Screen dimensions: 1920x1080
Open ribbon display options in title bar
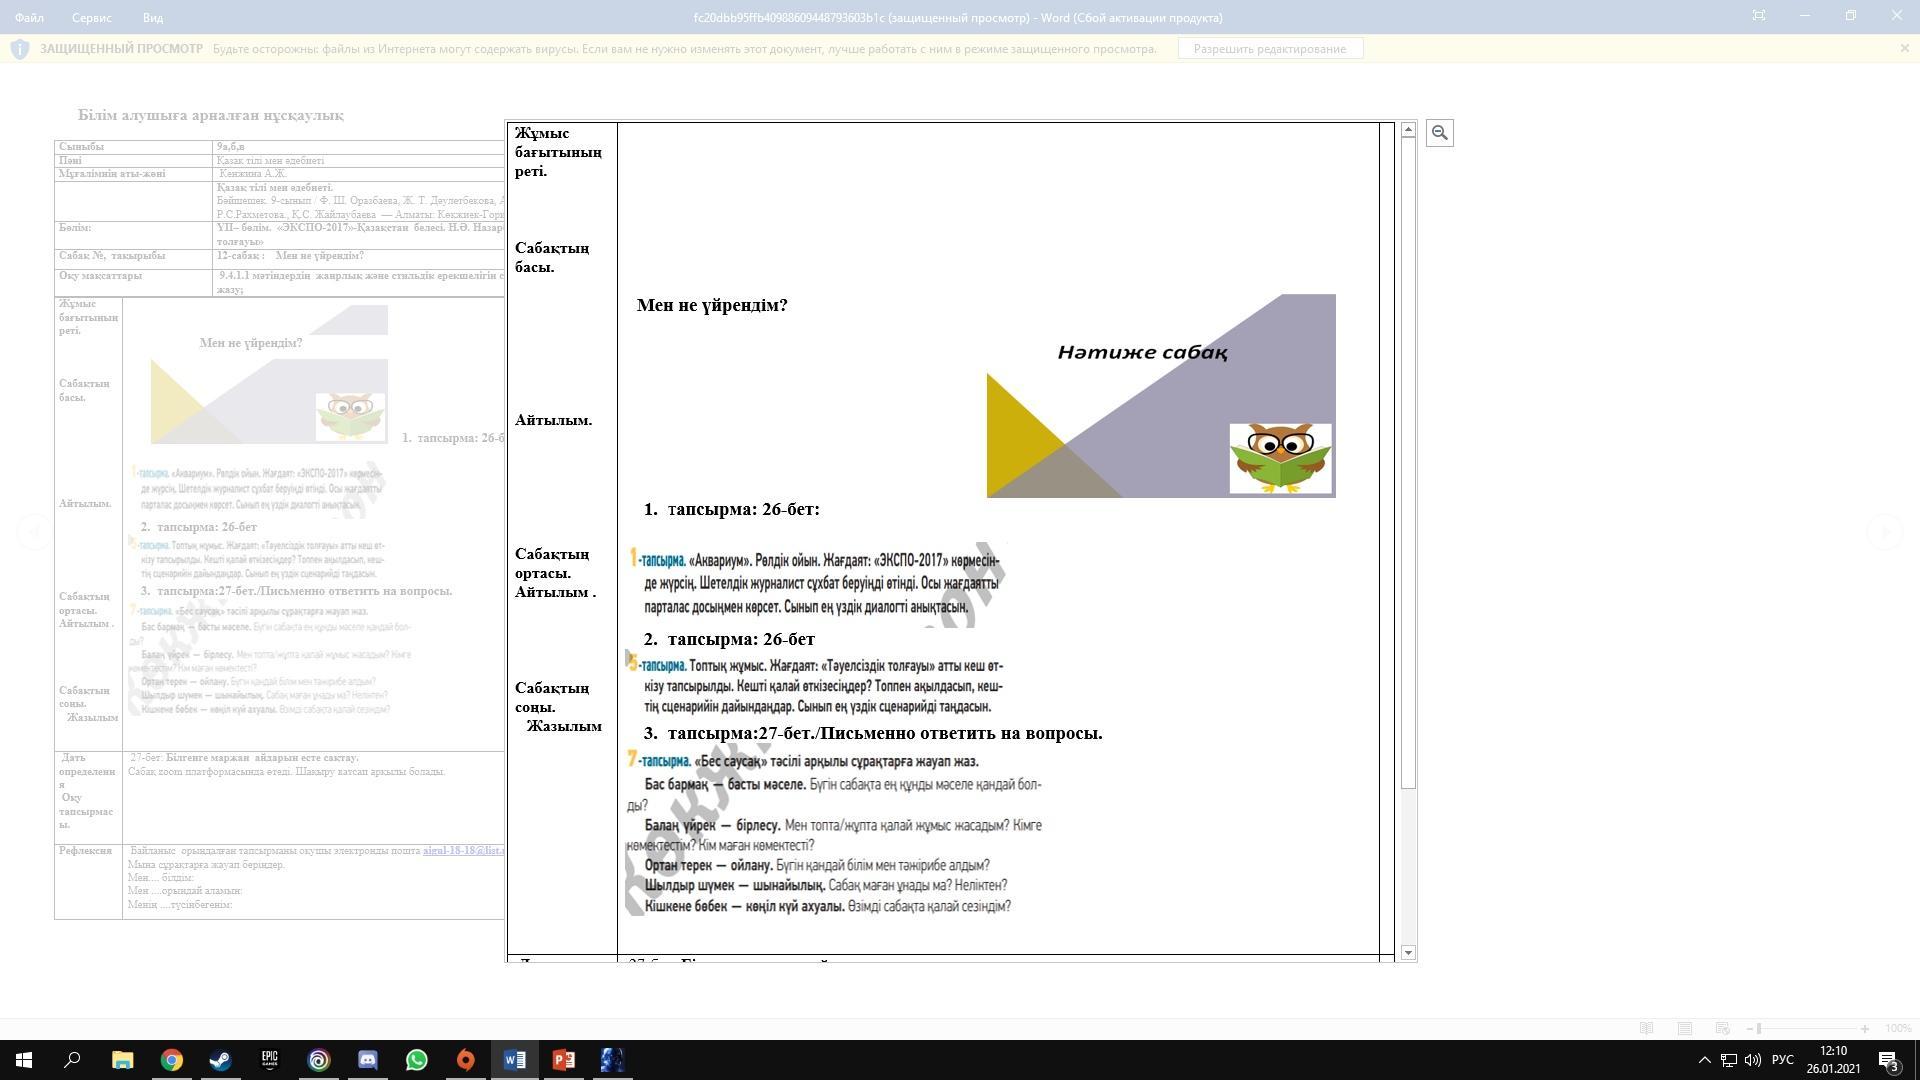click(x=1759, y=16)
